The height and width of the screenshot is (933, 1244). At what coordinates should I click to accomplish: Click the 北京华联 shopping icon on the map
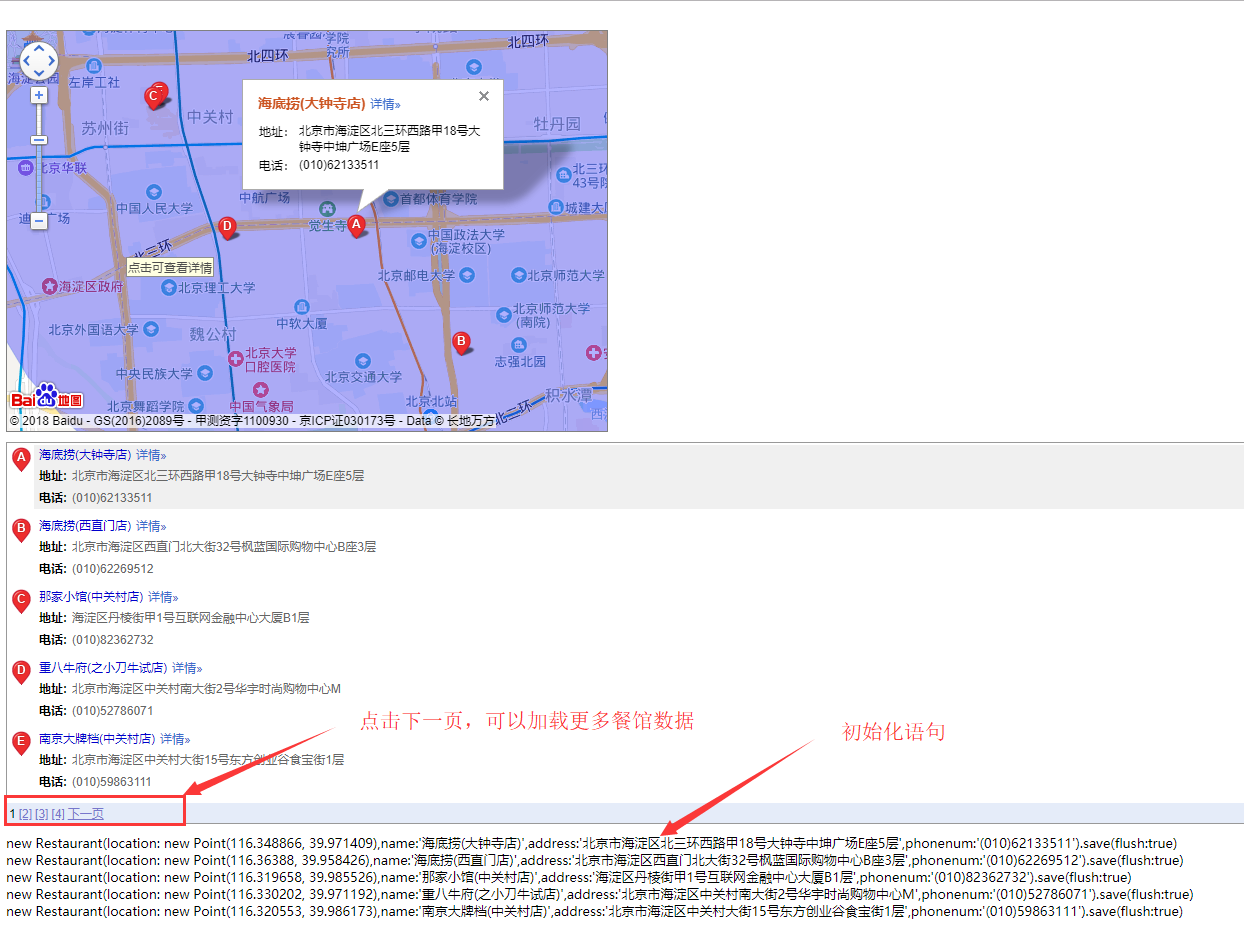pos(25,167)
